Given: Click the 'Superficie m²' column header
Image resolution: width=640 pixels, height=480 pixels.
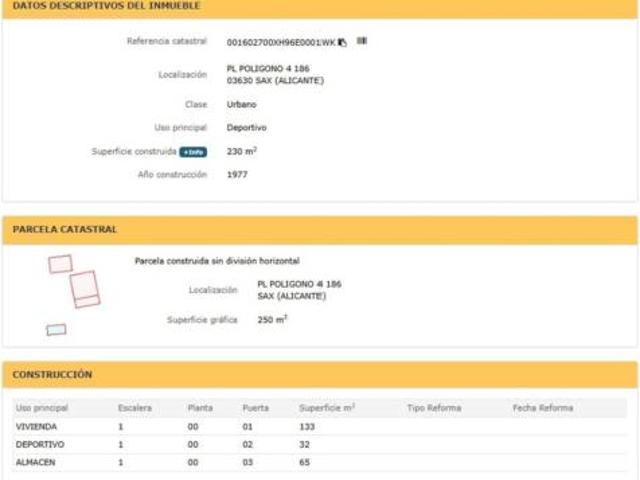Looking at the screenshot, I should [x=327, y=408].
